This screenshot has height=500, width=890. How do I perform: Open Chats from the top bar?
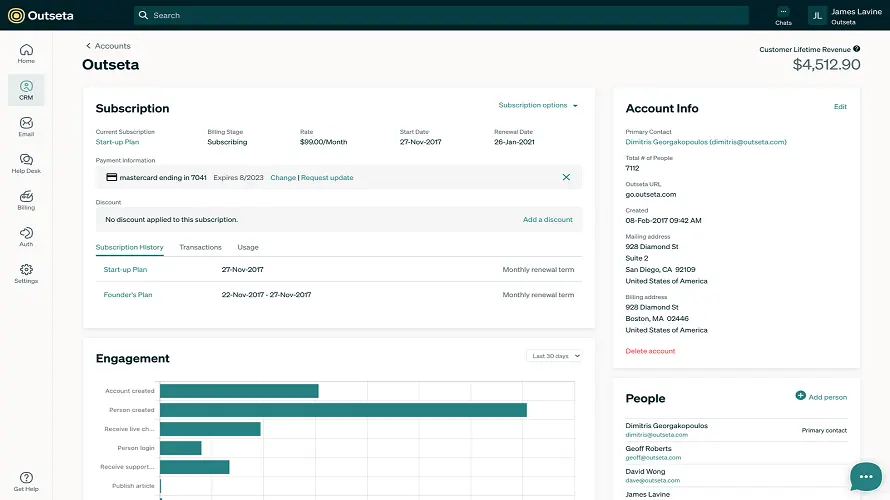[x=783, y=16]
